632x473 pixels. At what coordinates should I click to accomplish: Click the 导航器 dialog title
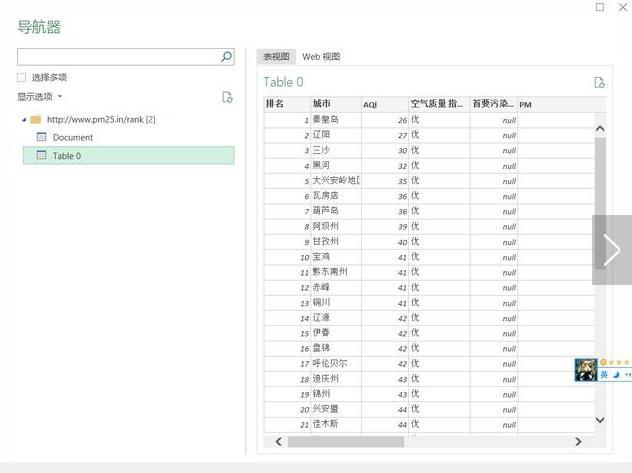pos(39,27)
